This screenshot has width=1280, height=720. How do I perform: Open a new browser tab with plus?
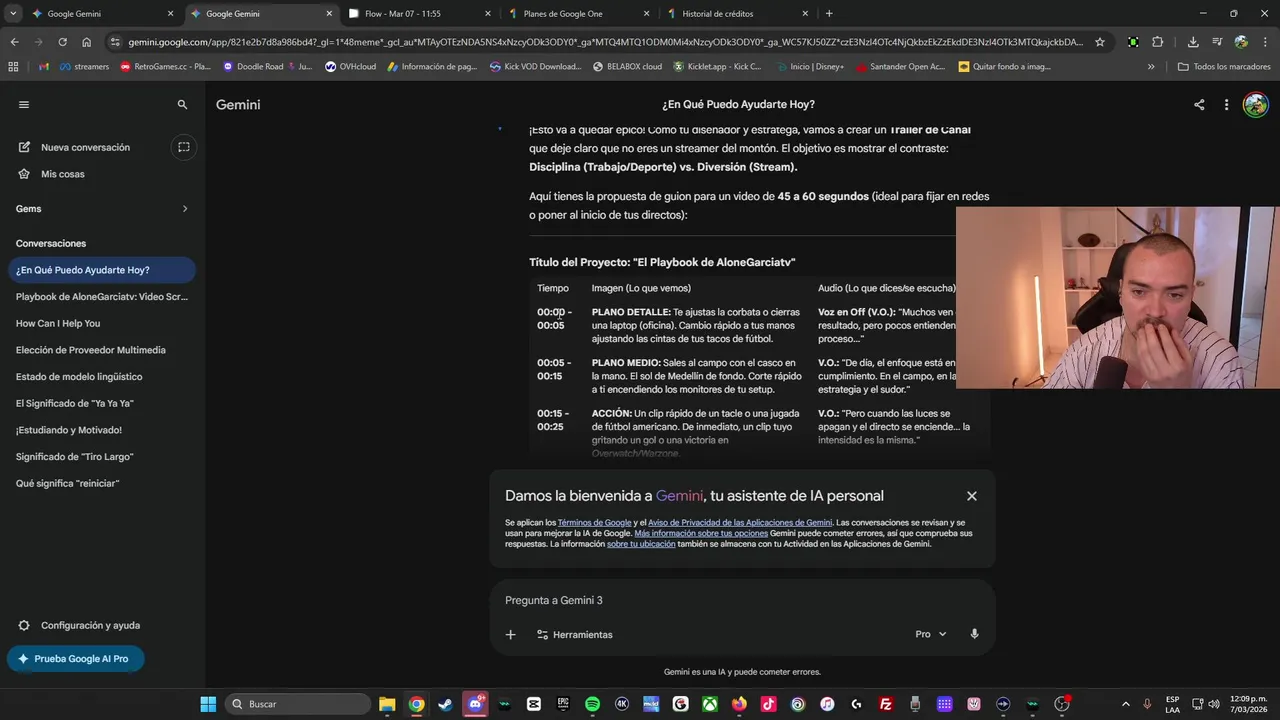click(829, 14)
